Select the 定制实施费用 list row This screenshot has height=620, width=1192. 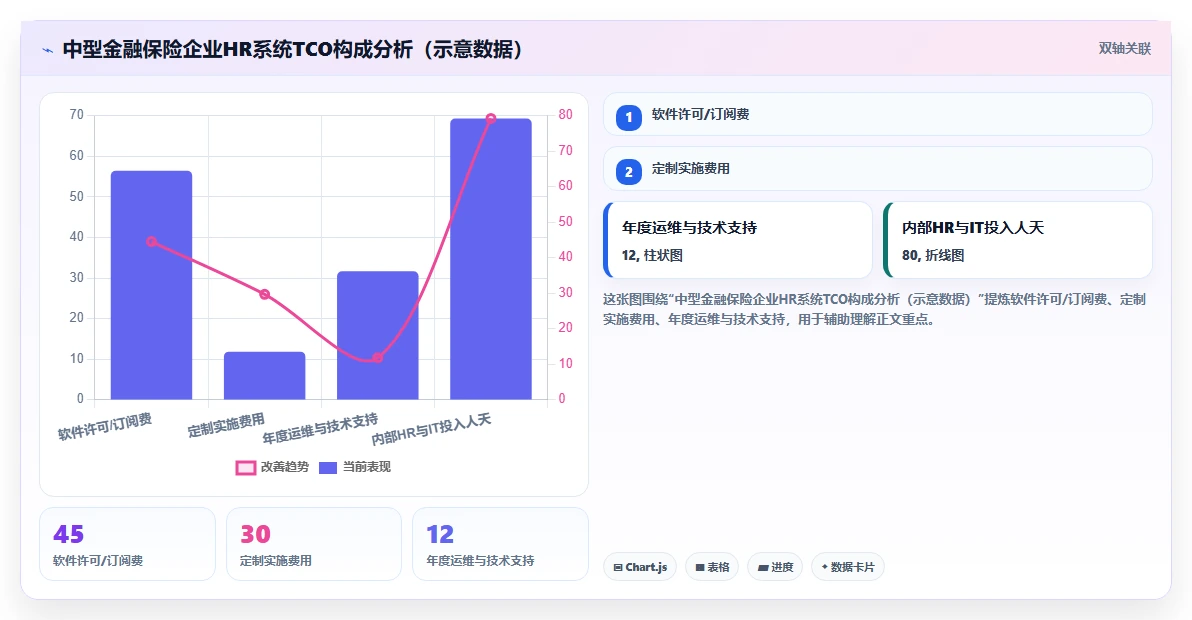877,169
